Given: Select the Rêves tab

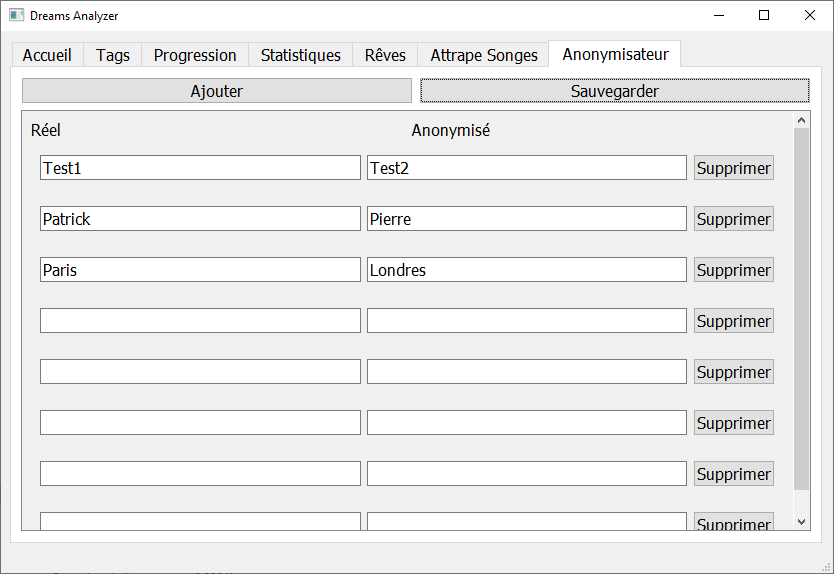Looking at the screenshot, I should click(385, 55).
